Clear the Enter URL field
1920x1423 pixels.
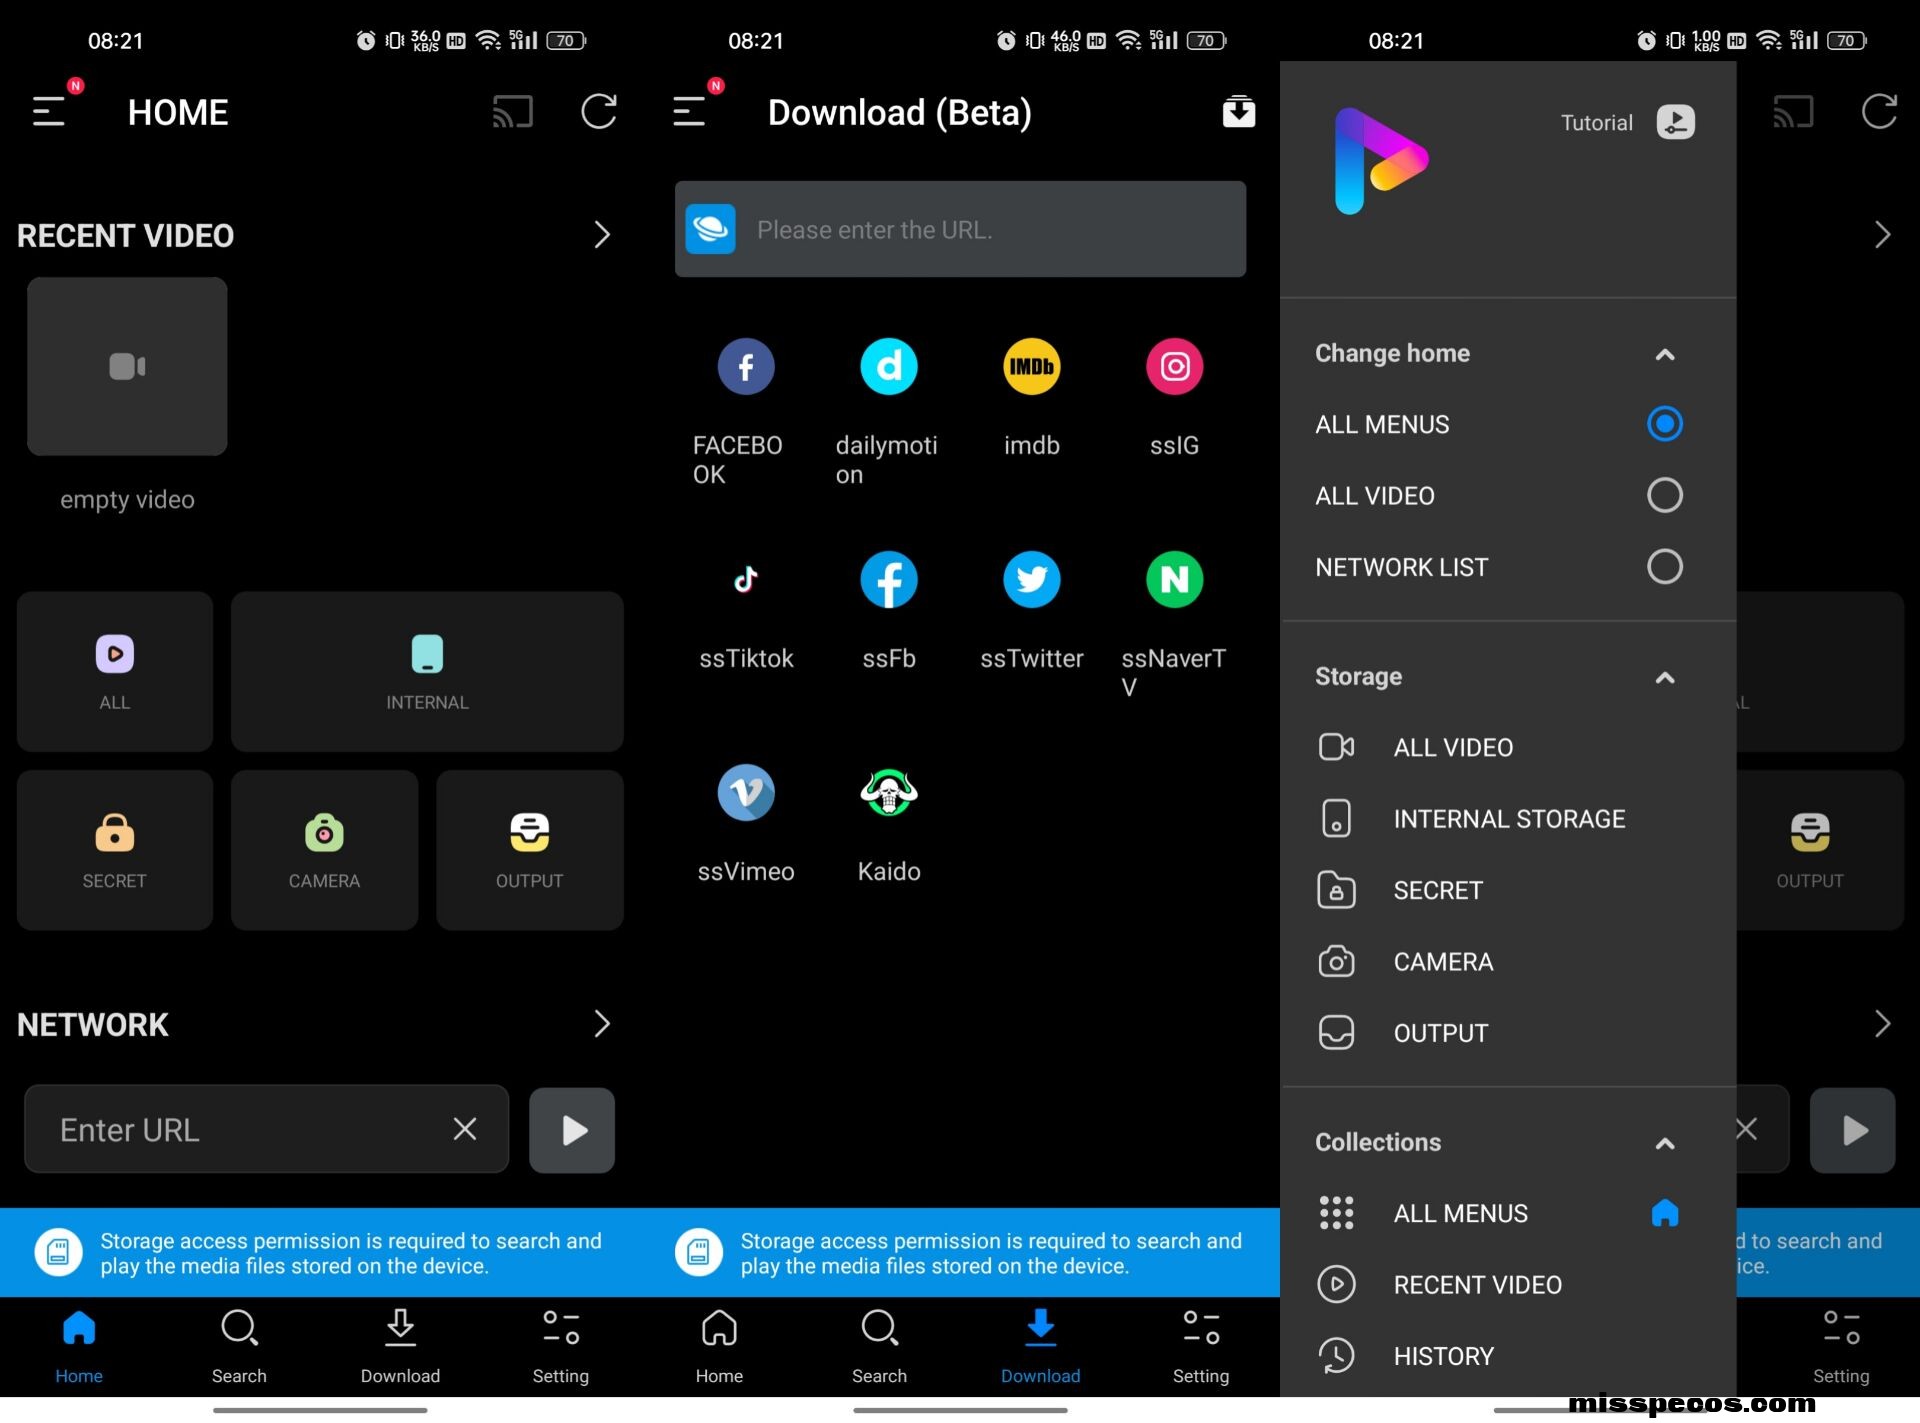click(464, 1129)
